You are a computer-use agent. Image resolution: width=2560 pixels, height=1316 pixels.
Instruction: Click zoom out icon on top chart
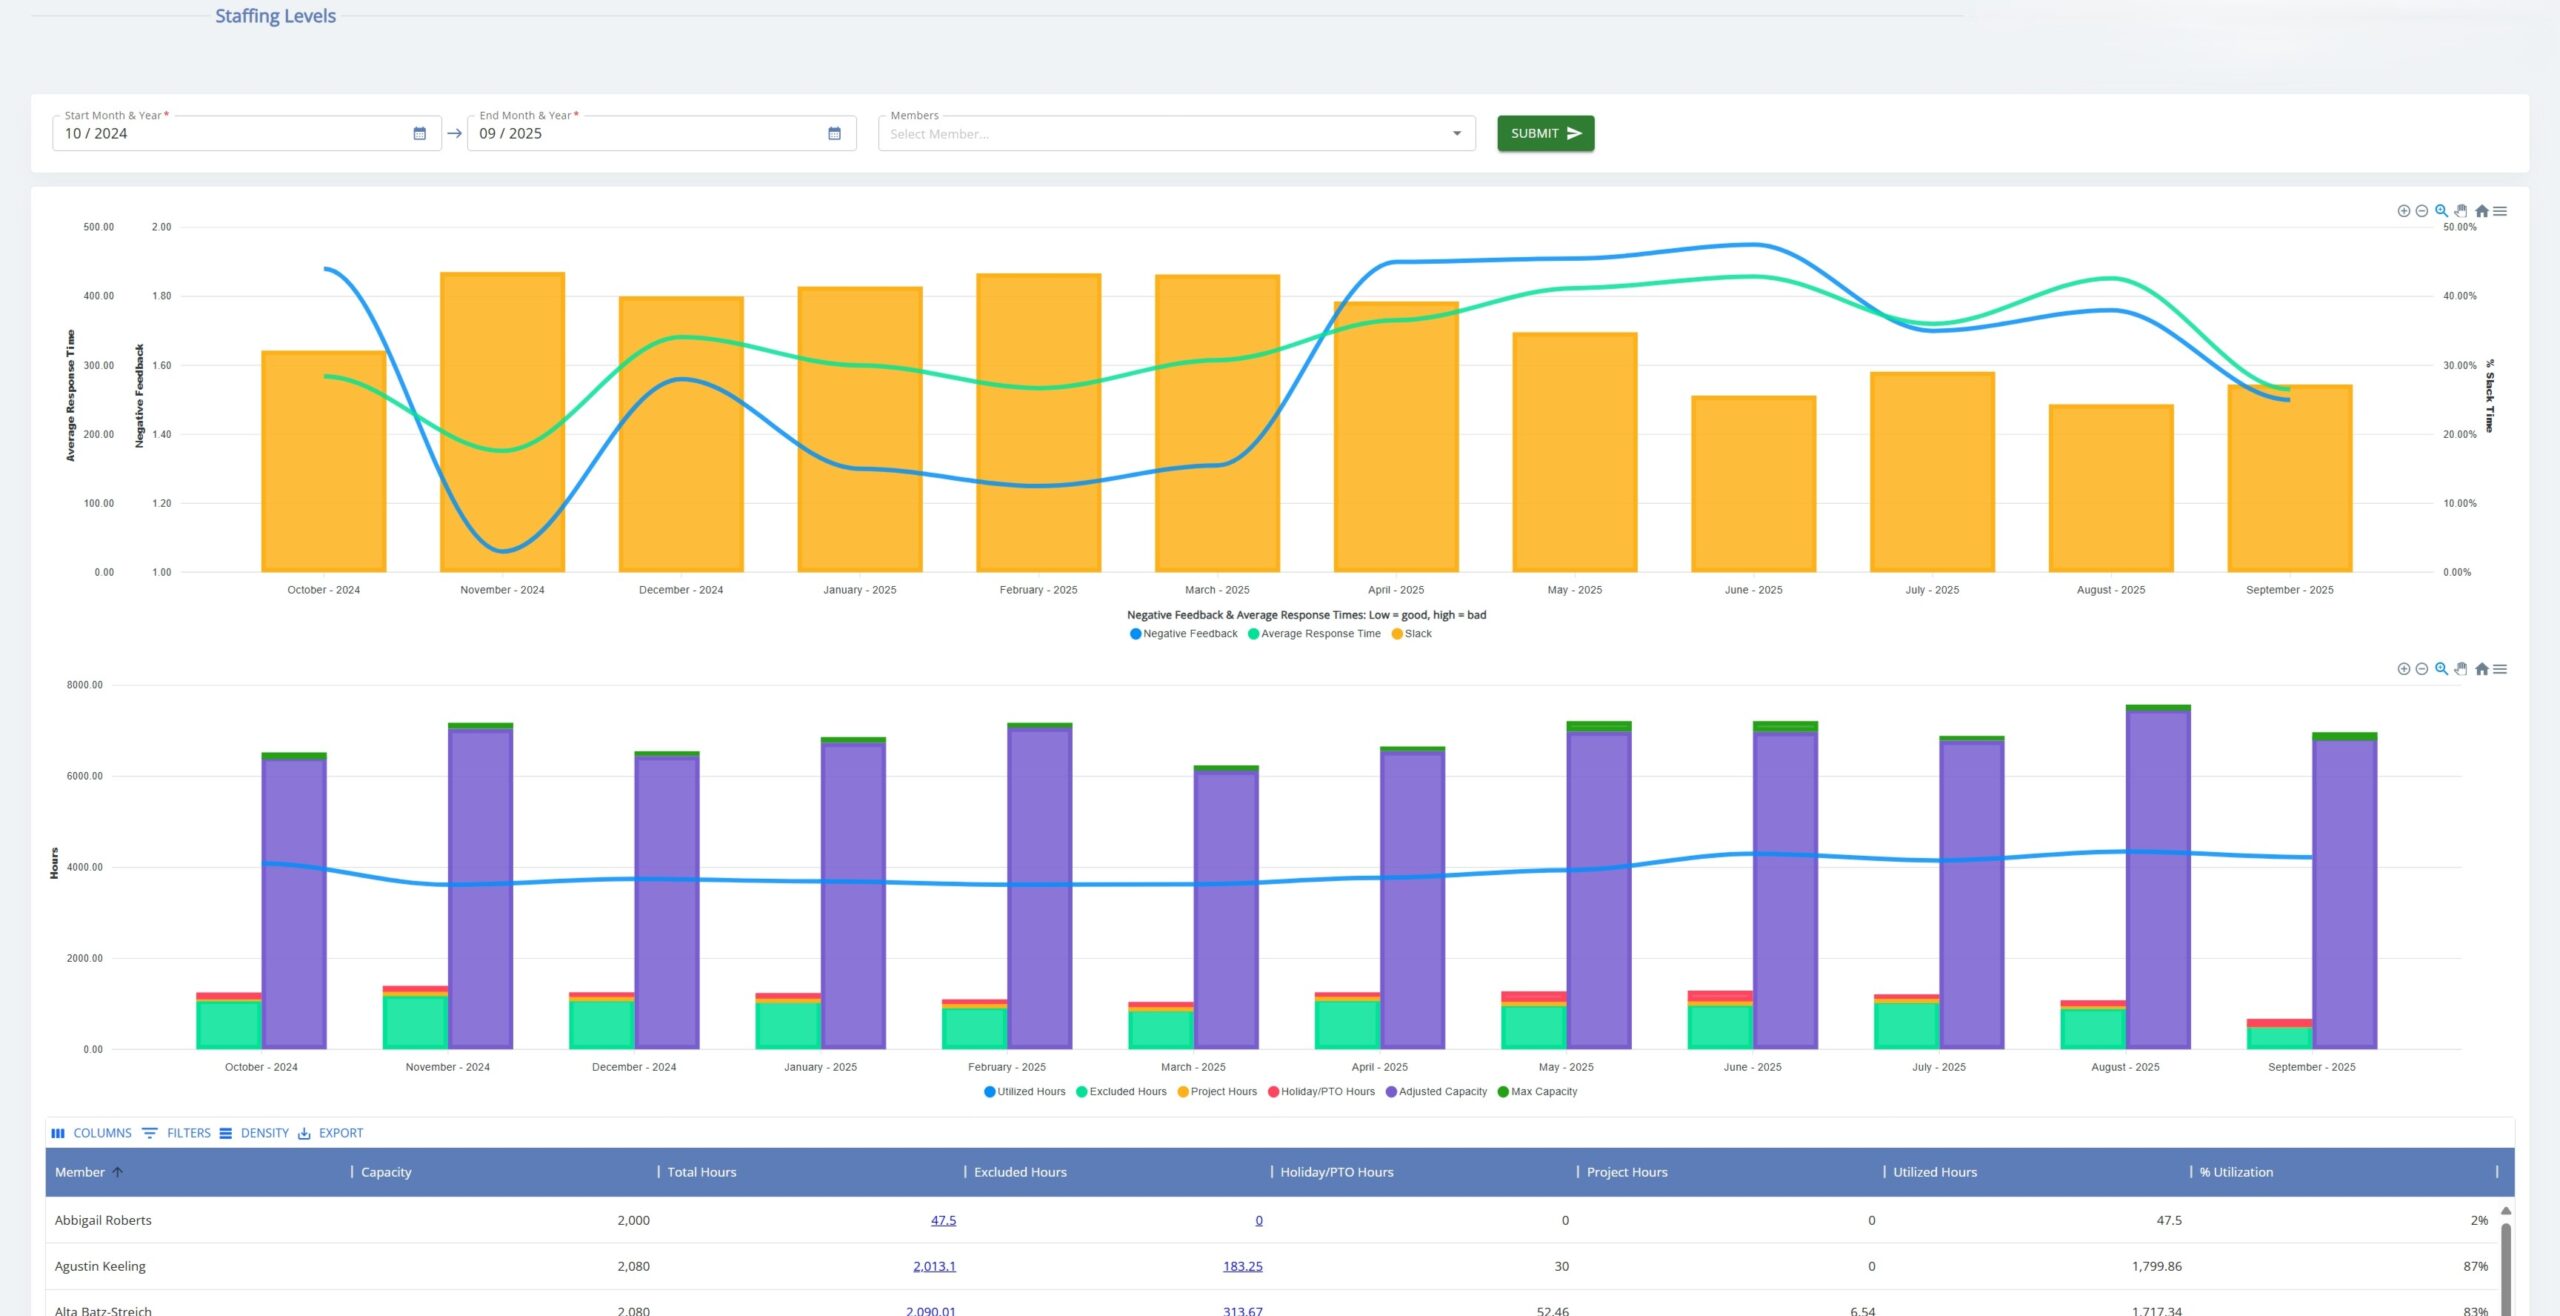click(2421, 211)
